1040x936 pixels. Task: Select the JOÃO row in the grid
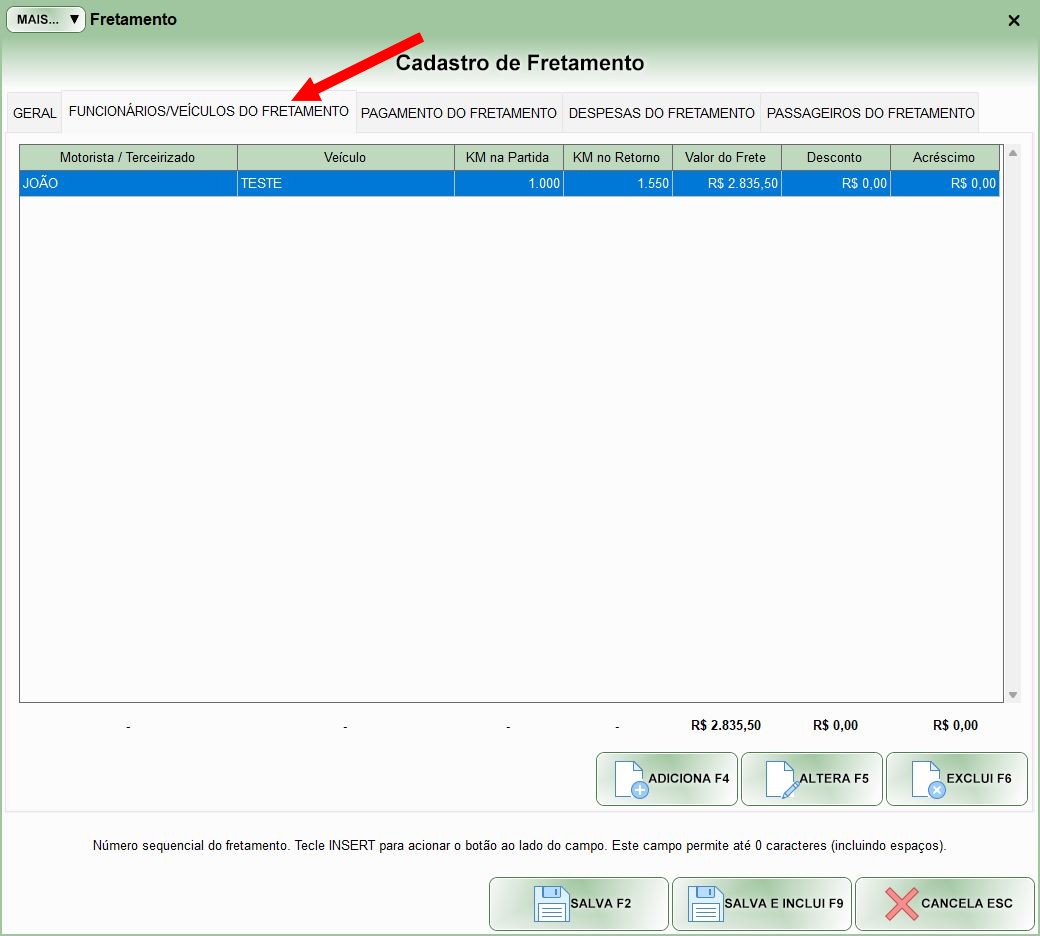128,184
